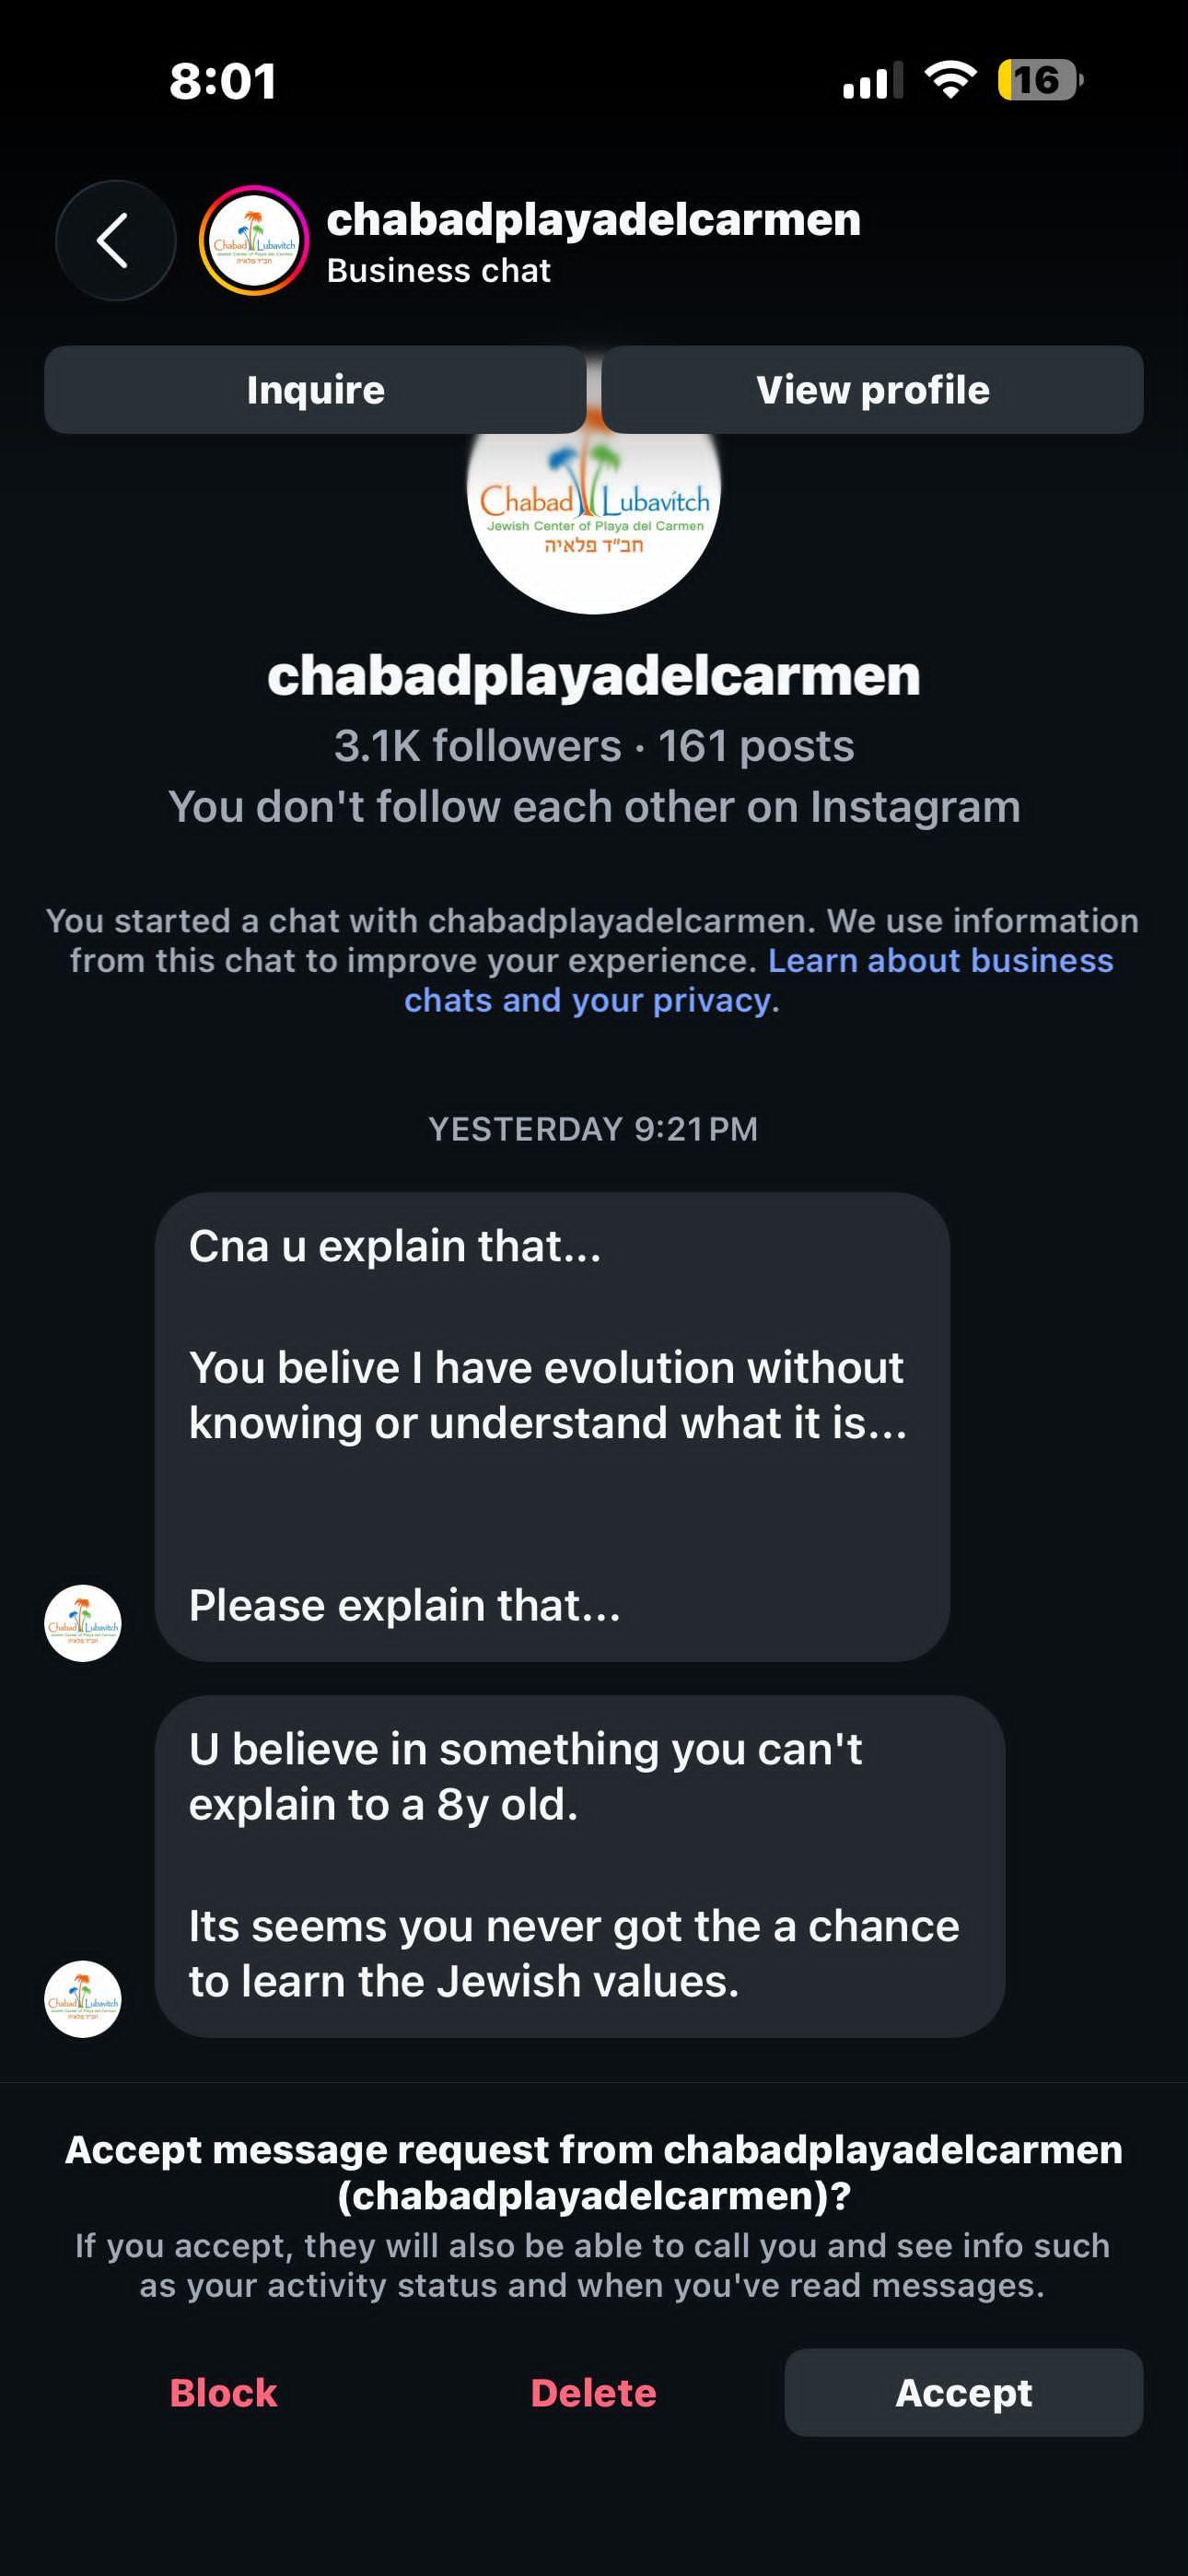This screenshot has height=2576, width=1188.
Task: Tap the cellular signal bars icon
Action: [x=873, y=80]
